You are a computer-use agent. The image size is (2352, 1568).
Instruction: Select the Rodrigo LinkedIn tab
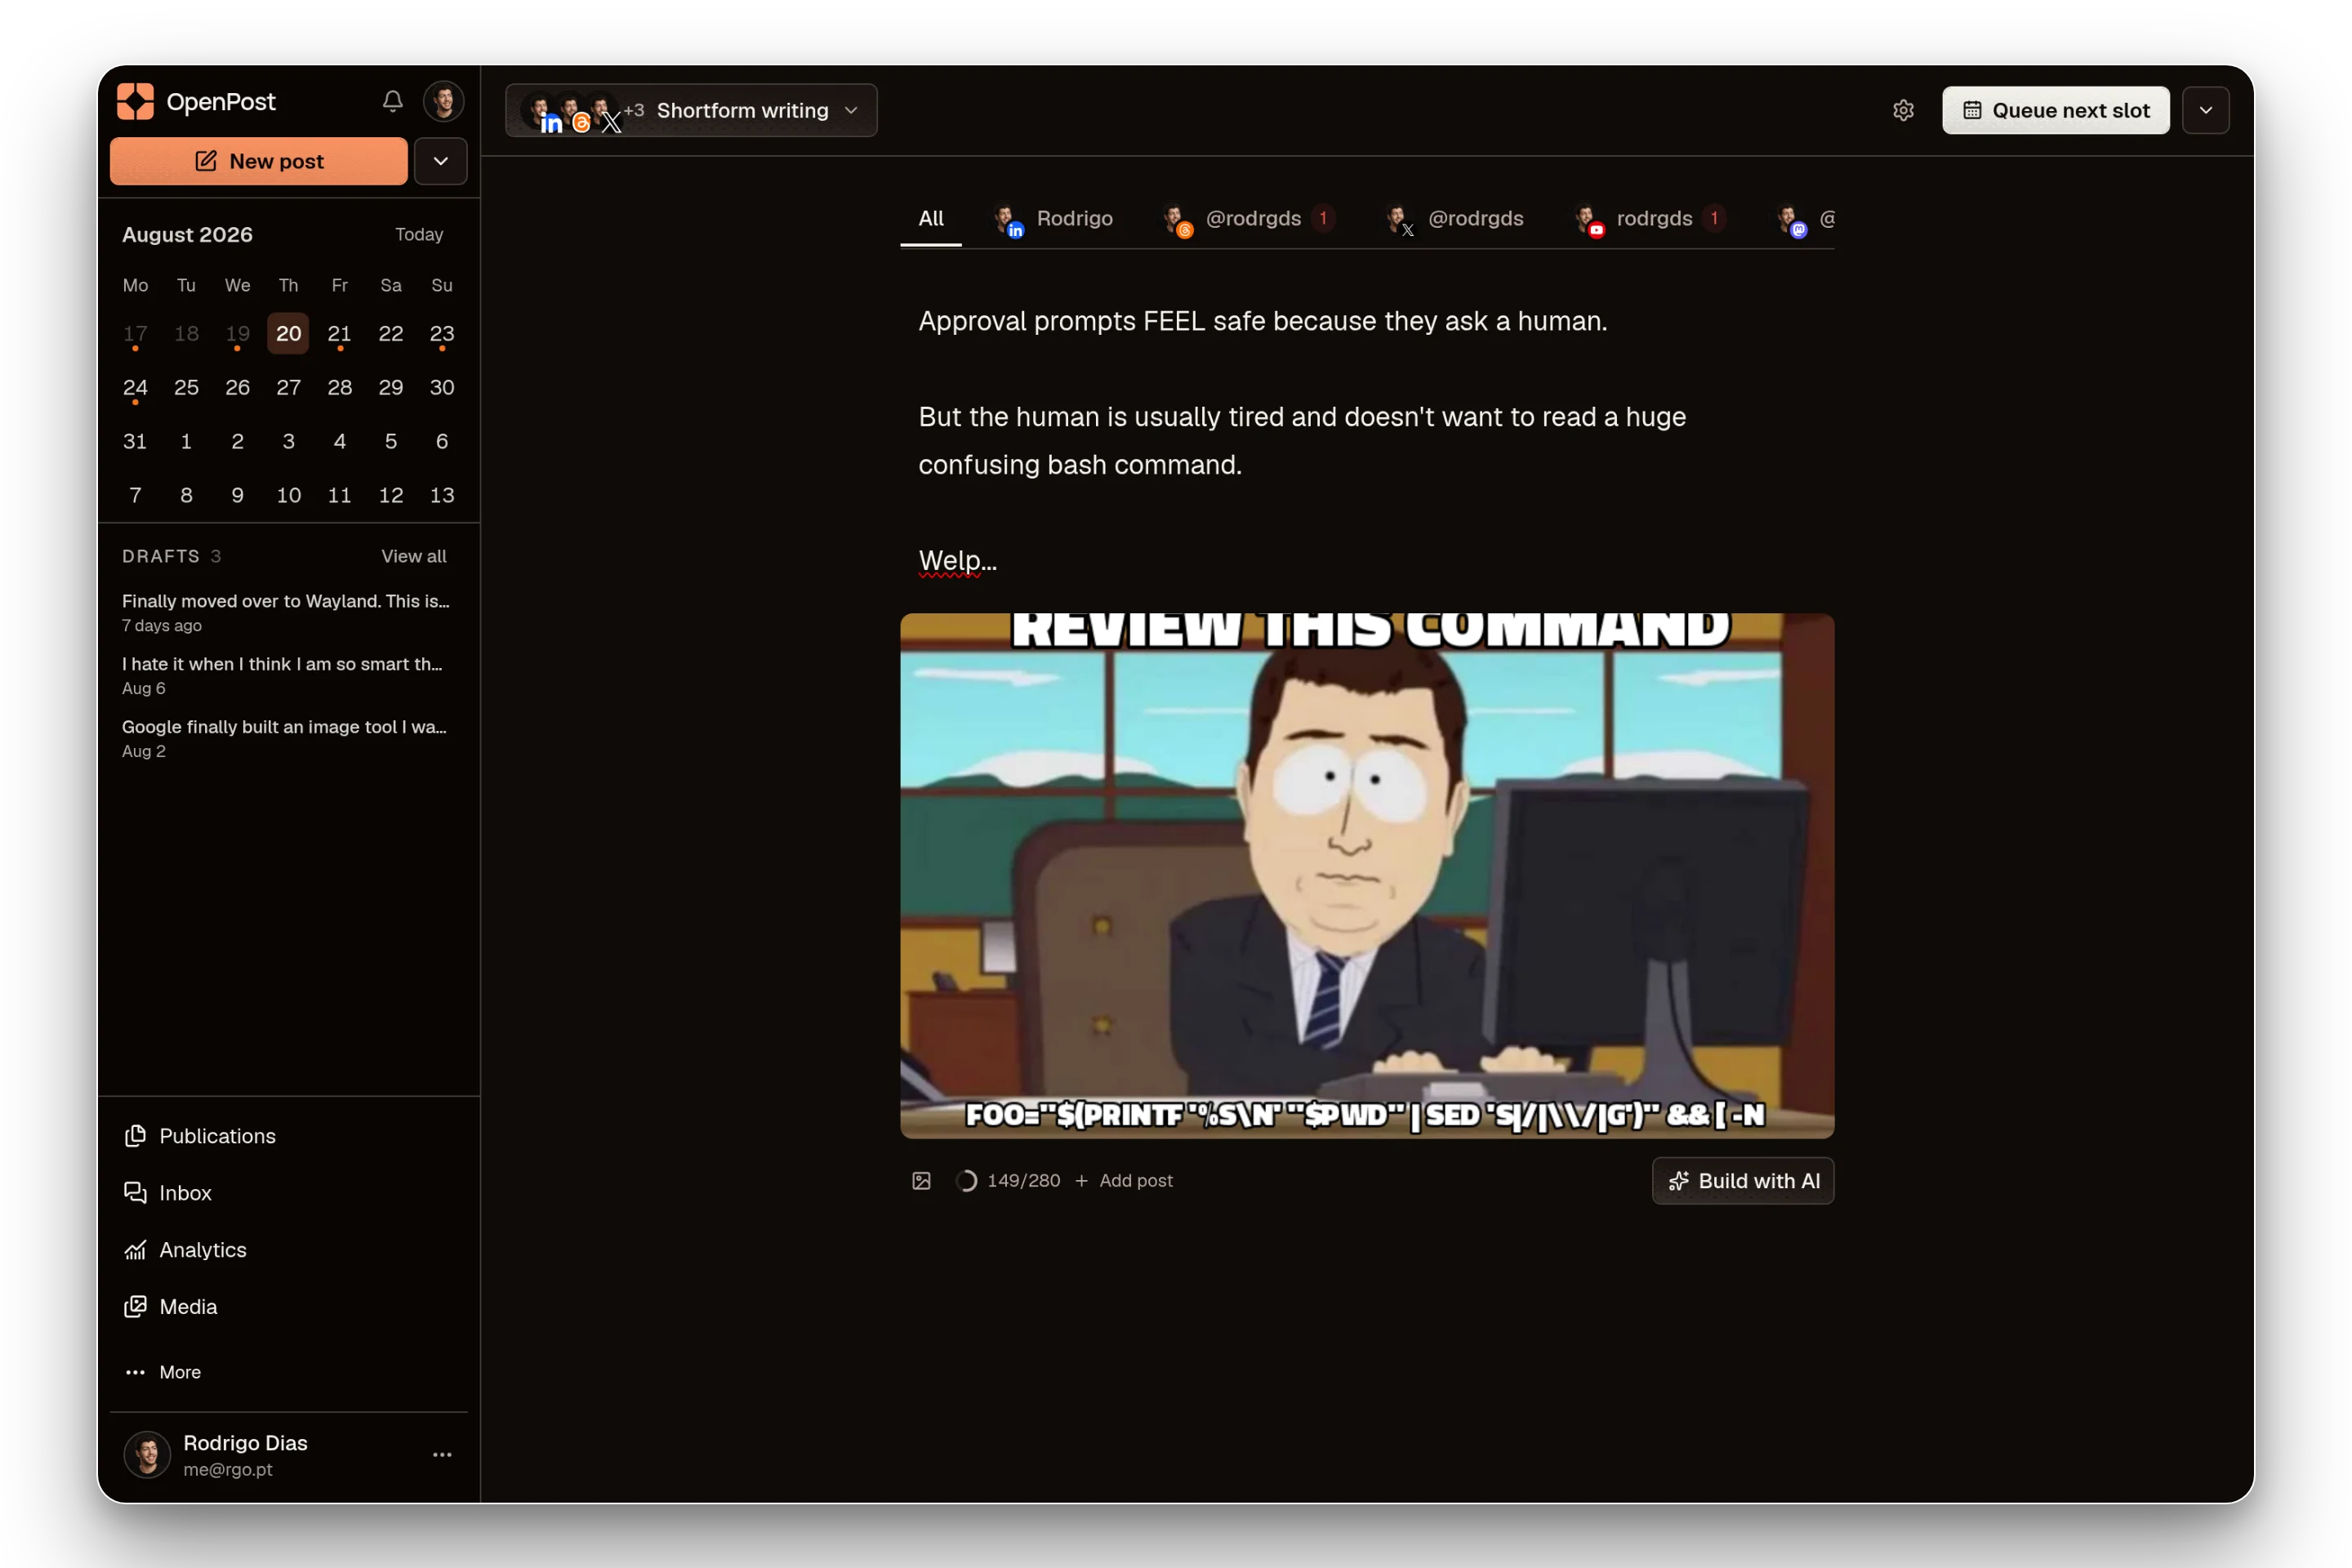[x=1053, y=218]
